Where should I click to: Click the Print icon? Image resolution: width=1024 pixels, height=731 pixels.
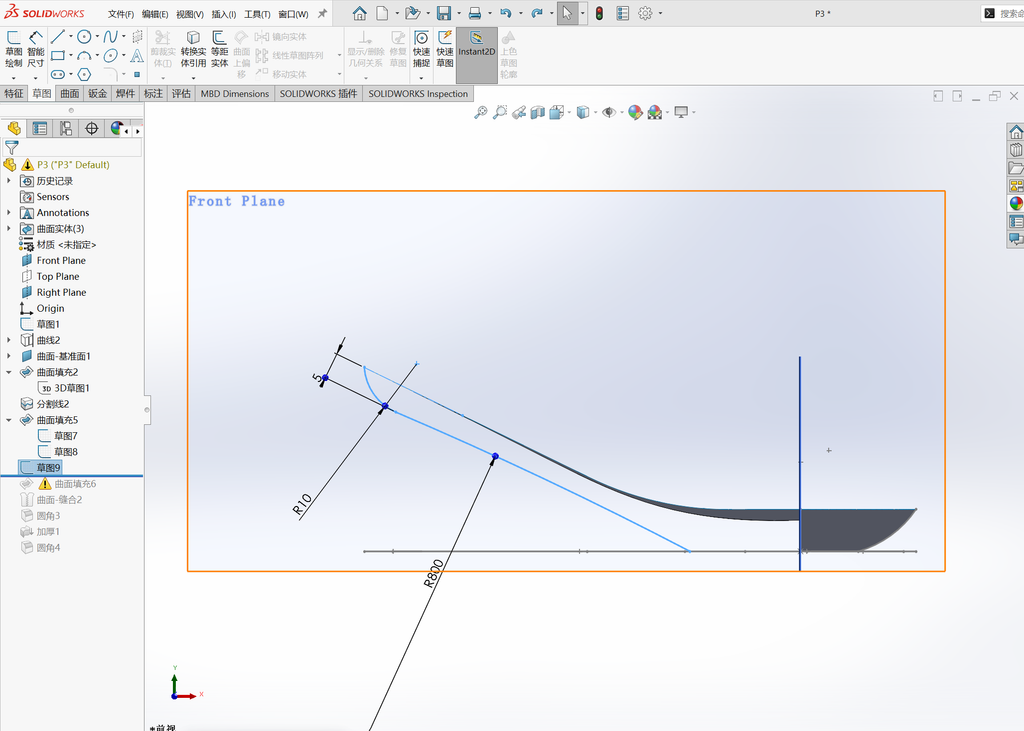pyautogui.click(x=475, y=13)
